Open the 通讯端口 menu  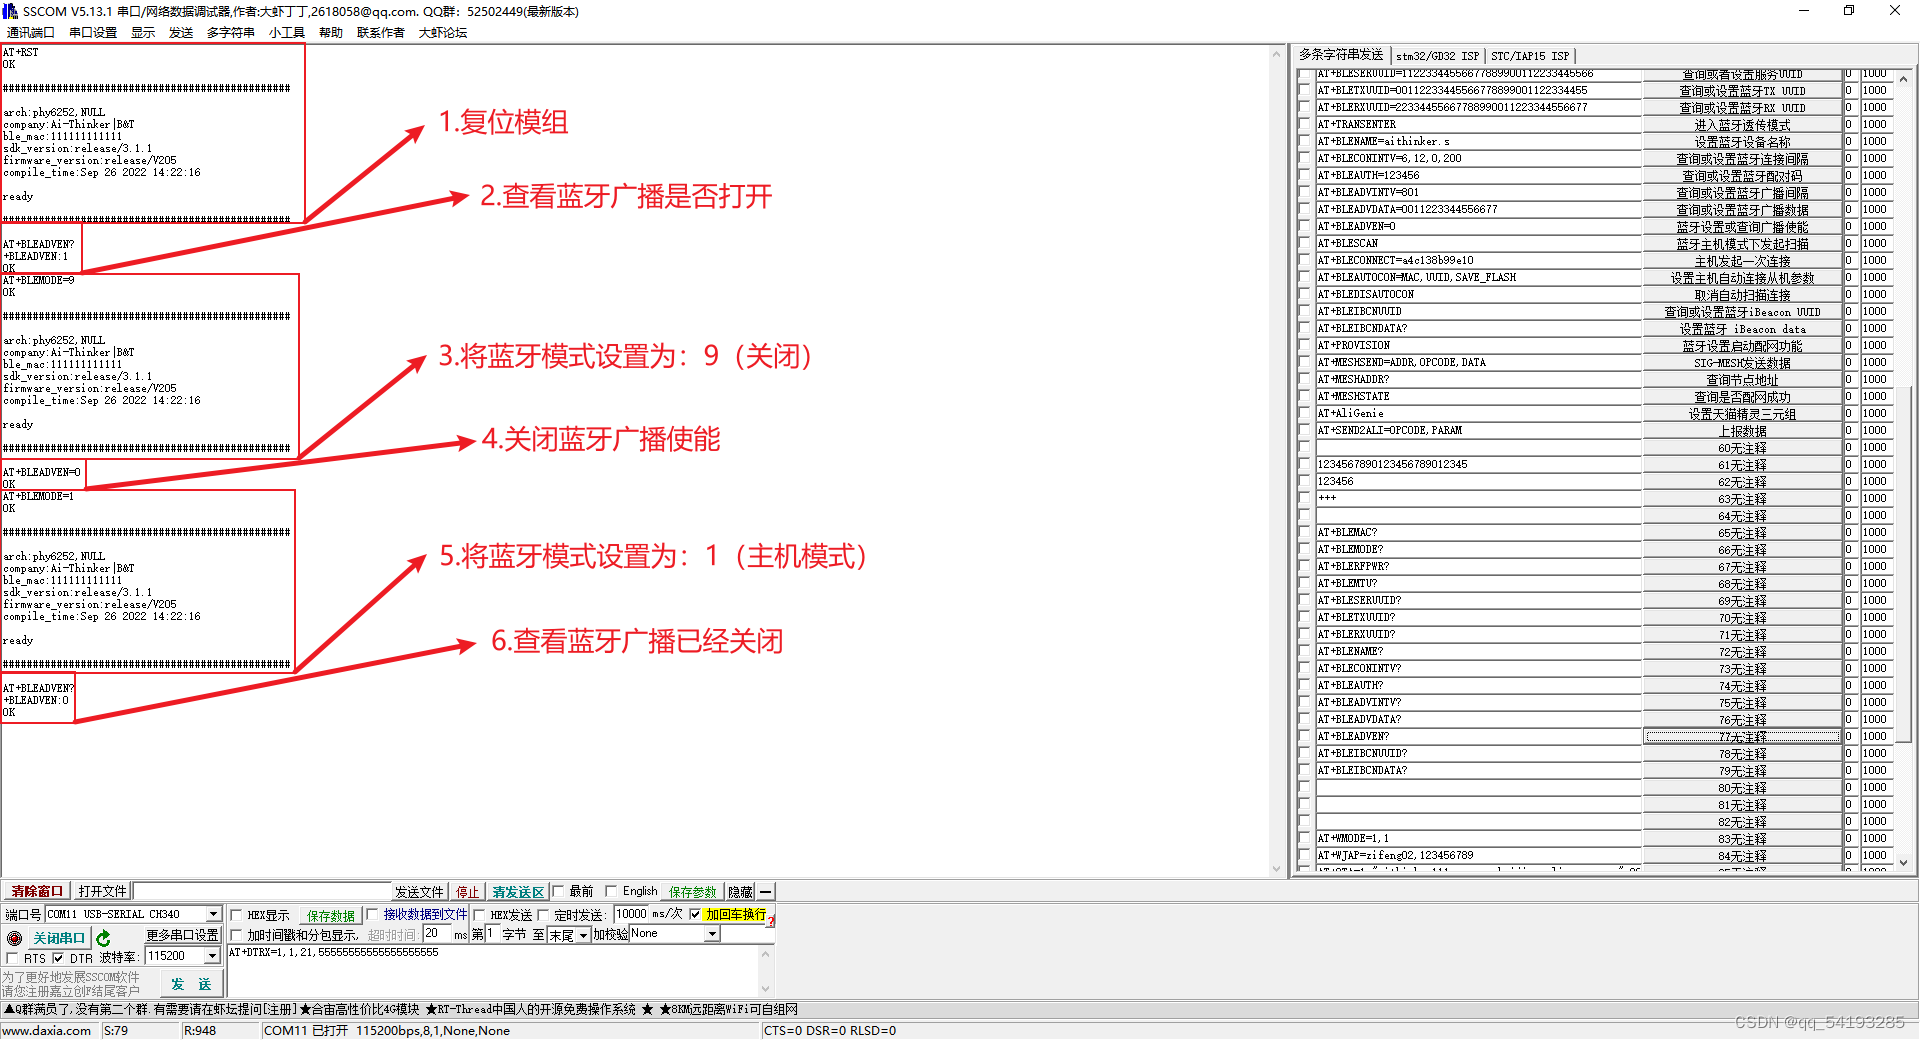tap(30, 32)
